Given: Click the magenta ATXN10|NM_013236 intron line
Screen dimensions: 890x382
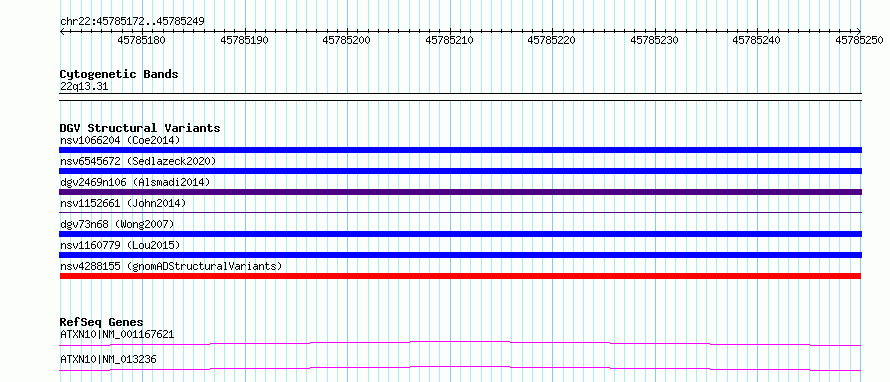Looking at the screenshot, I should click(x=460, y=367).
